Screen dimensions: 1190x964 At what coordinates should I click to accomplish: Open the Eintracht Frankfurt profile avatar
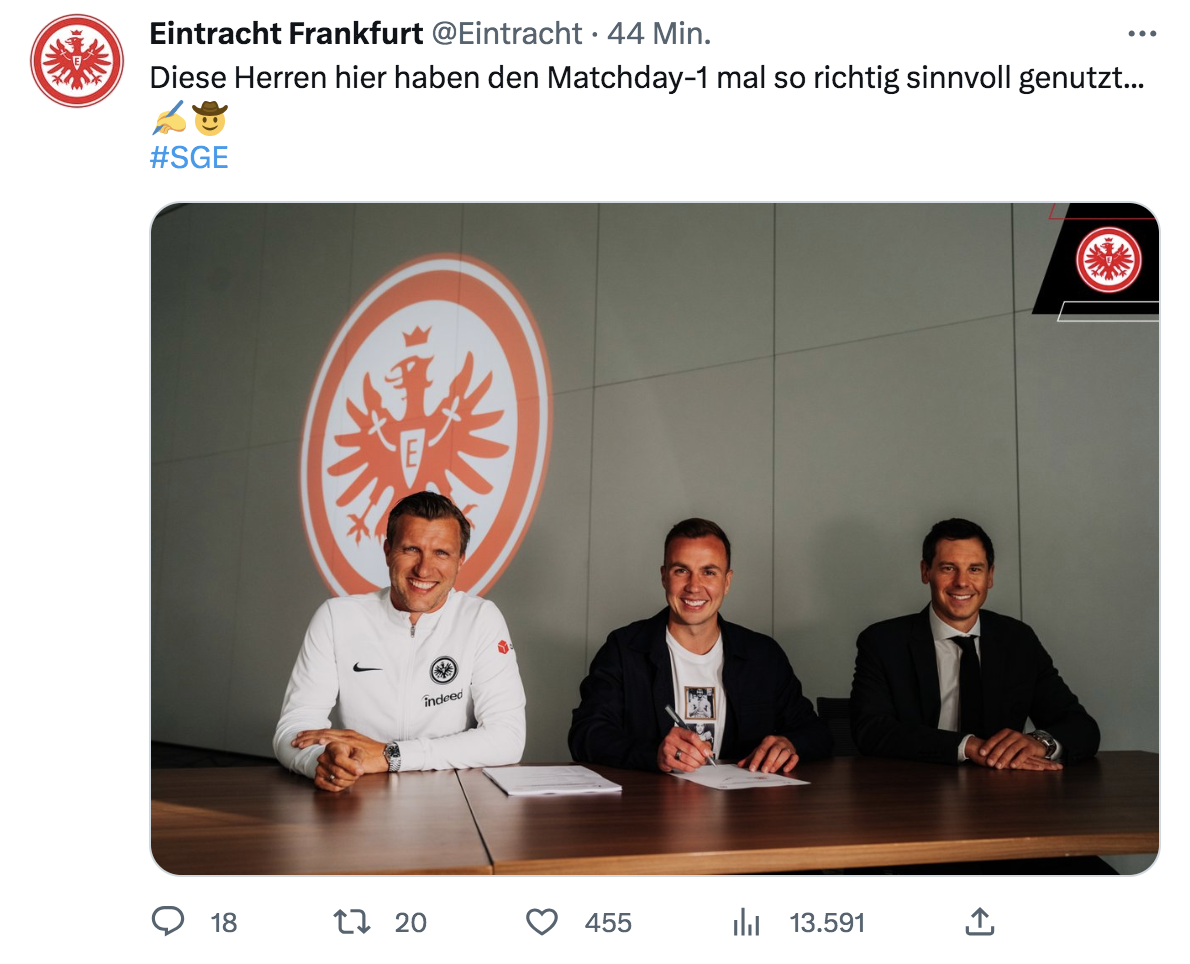77,61
